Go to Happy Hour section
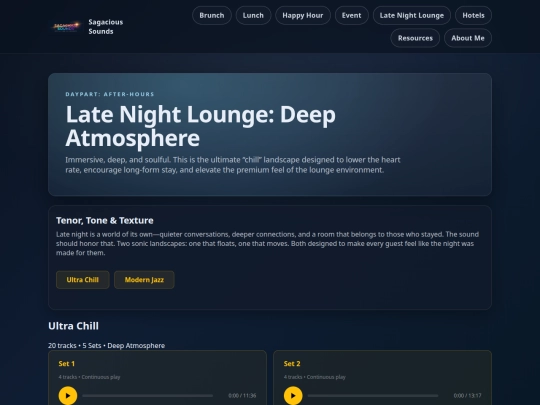 (x=303, y=15)
